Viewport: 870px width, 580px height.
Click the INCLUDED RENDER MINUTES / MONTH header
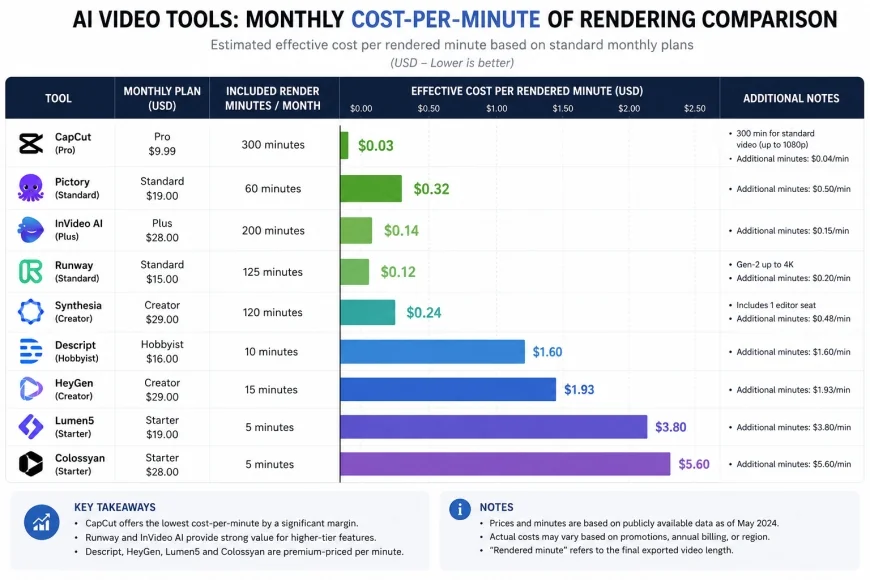click(272, 98)
